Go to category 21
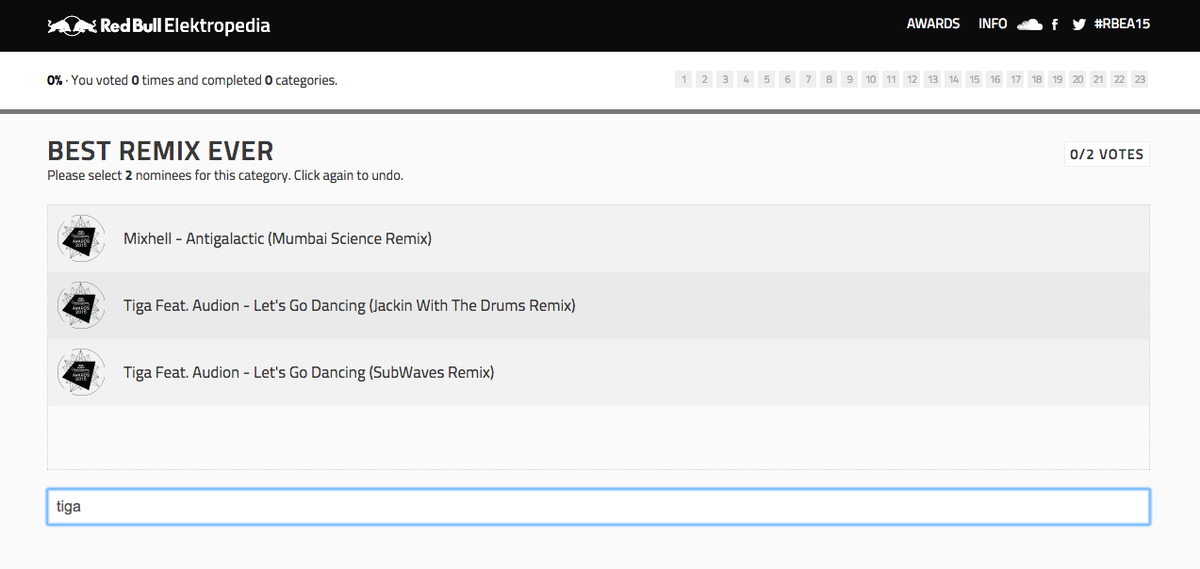Image resolution: width=1200 pixels, height=569 pixels. pyautogui.click(x=1099, y=79)
